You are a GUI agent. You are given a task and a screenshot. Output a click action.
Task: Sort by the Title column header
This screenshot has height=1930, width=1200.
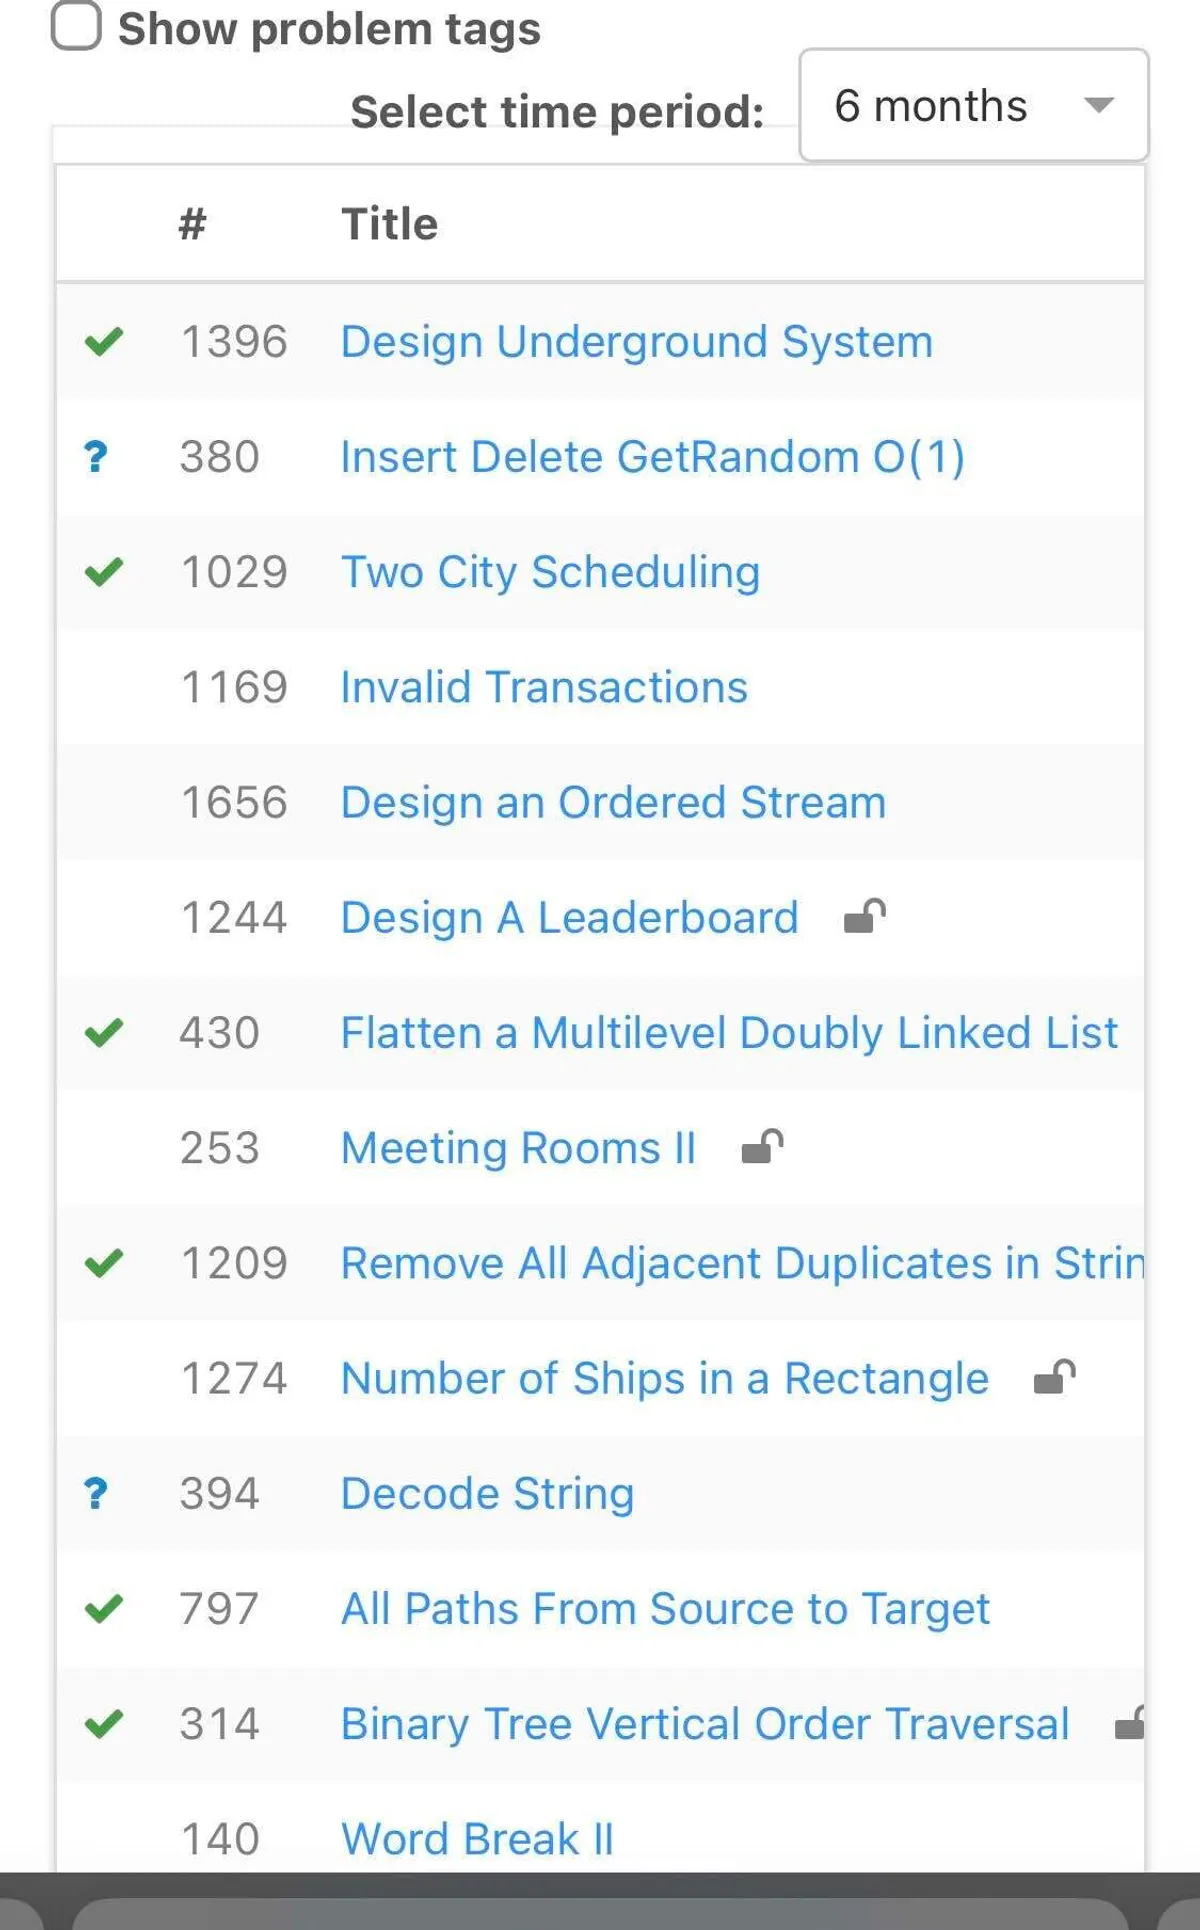[389, 224]
